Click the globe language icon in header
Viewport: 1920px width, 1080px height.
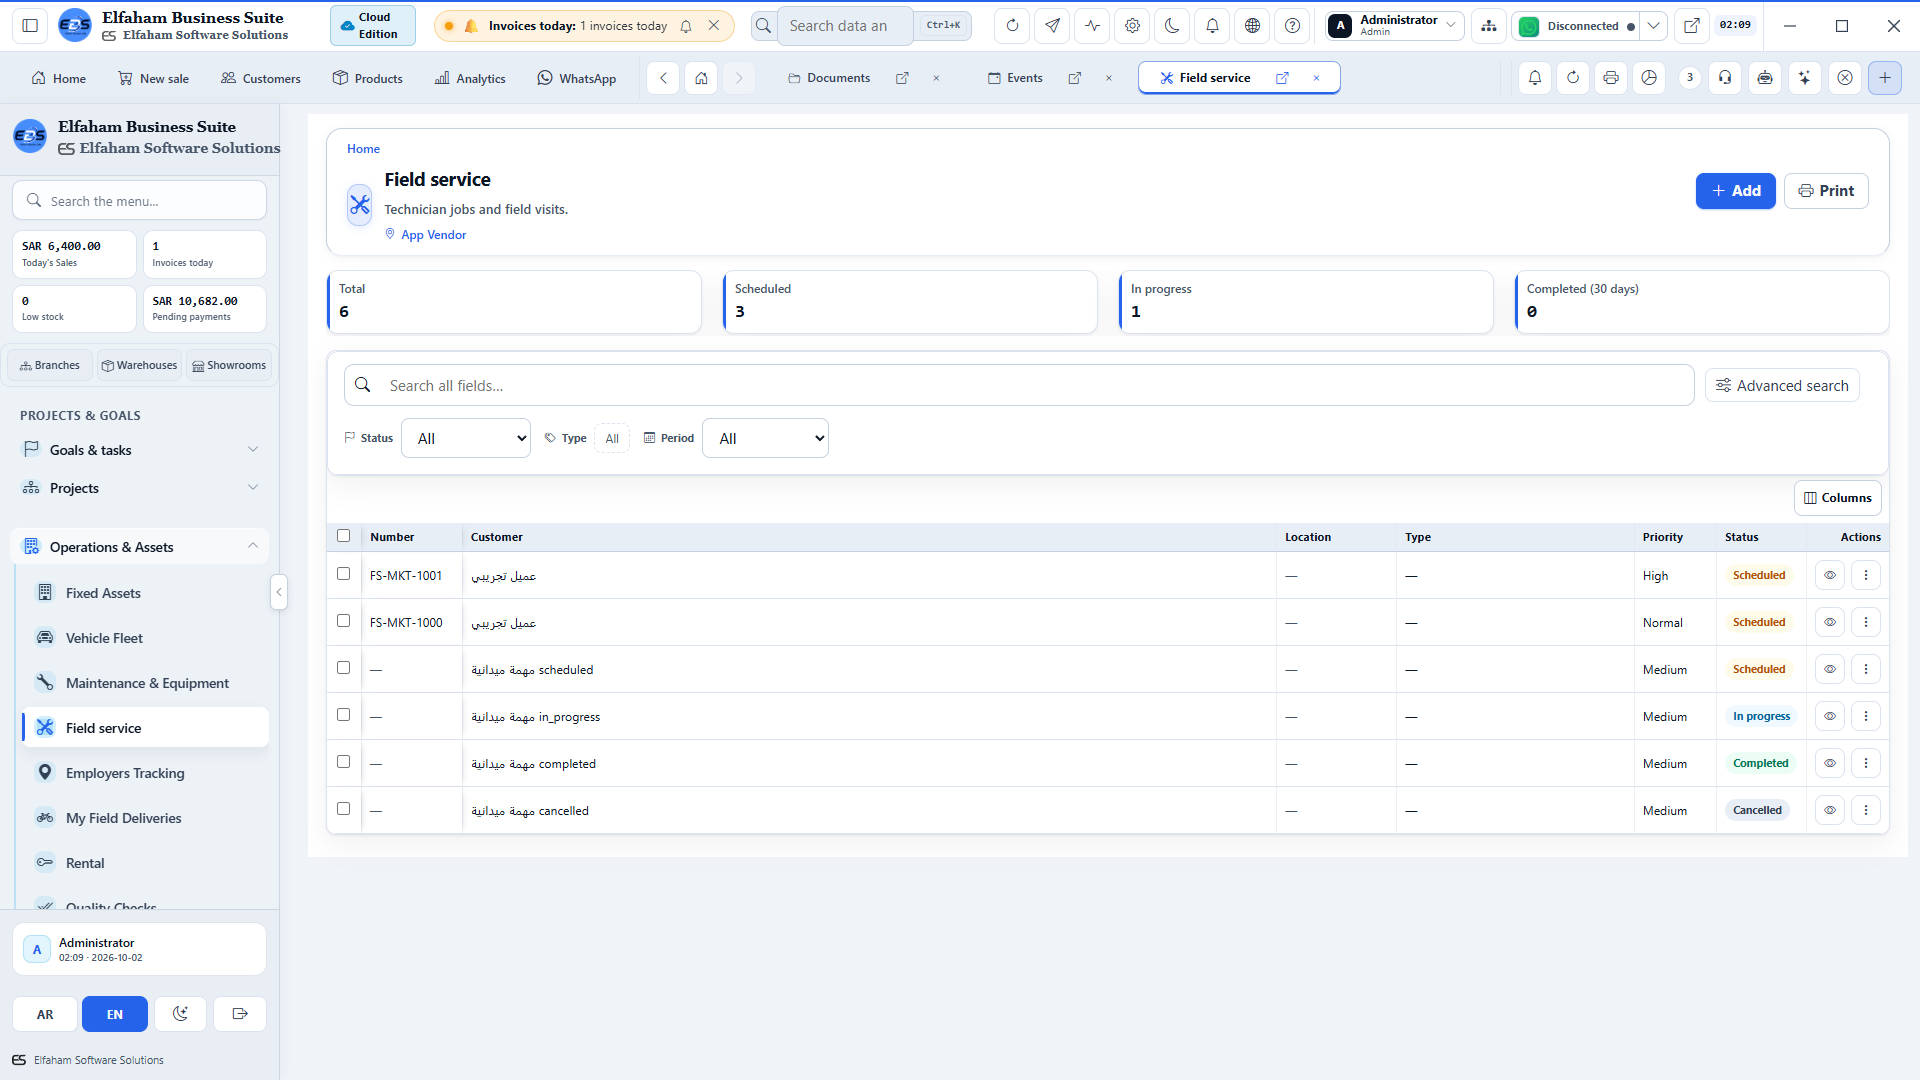point(1252,26)
